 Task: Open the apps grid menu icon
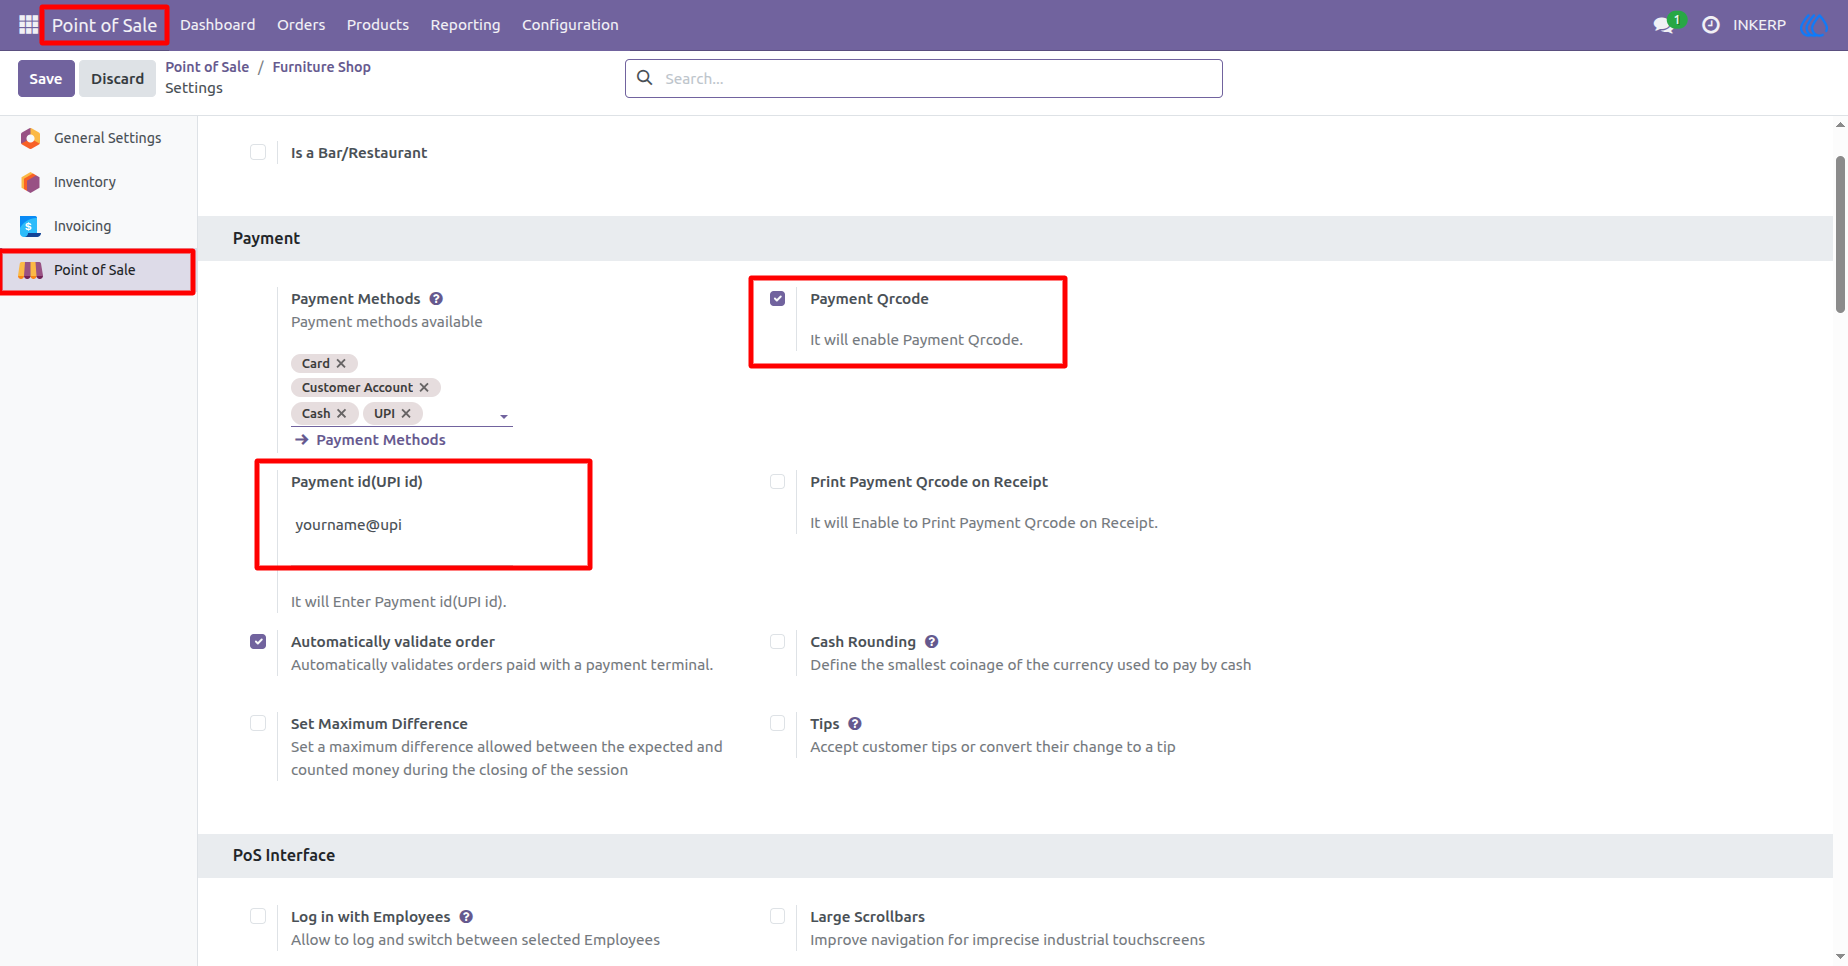pos(28,24)
